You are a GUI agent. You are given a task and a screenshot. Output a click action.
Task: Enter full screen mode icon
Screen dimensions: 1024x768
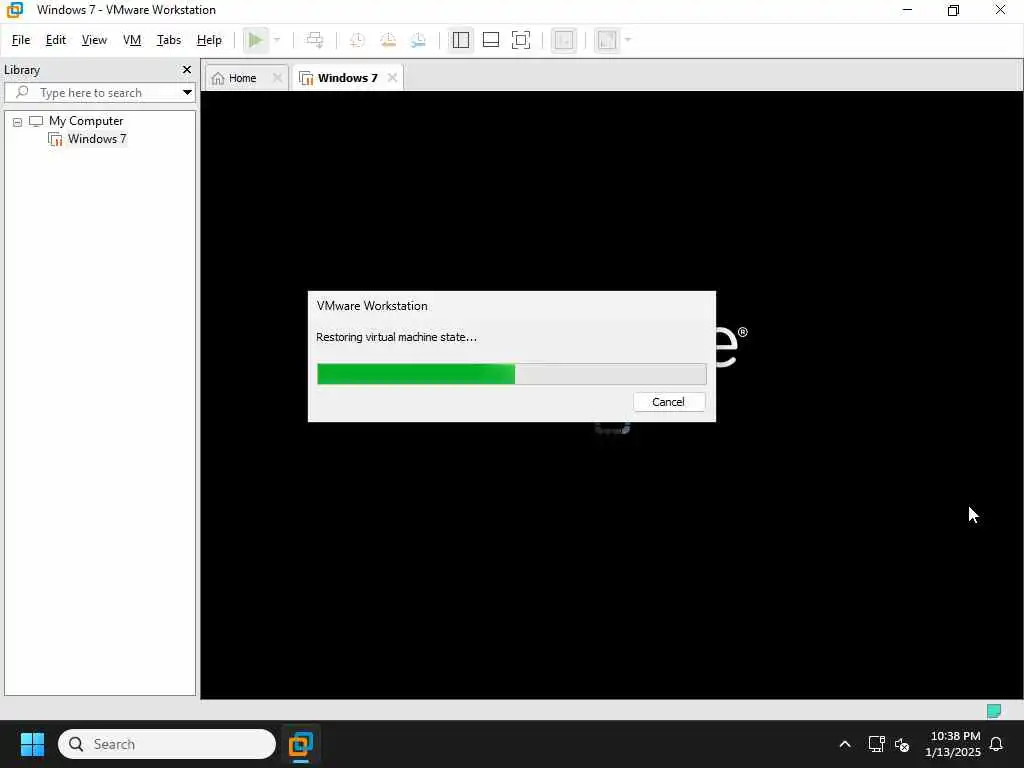tap(520, 40)
